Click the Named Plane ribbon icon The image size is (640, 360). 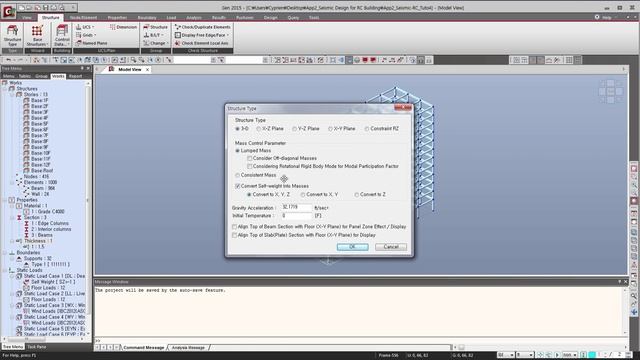[78, 43]
